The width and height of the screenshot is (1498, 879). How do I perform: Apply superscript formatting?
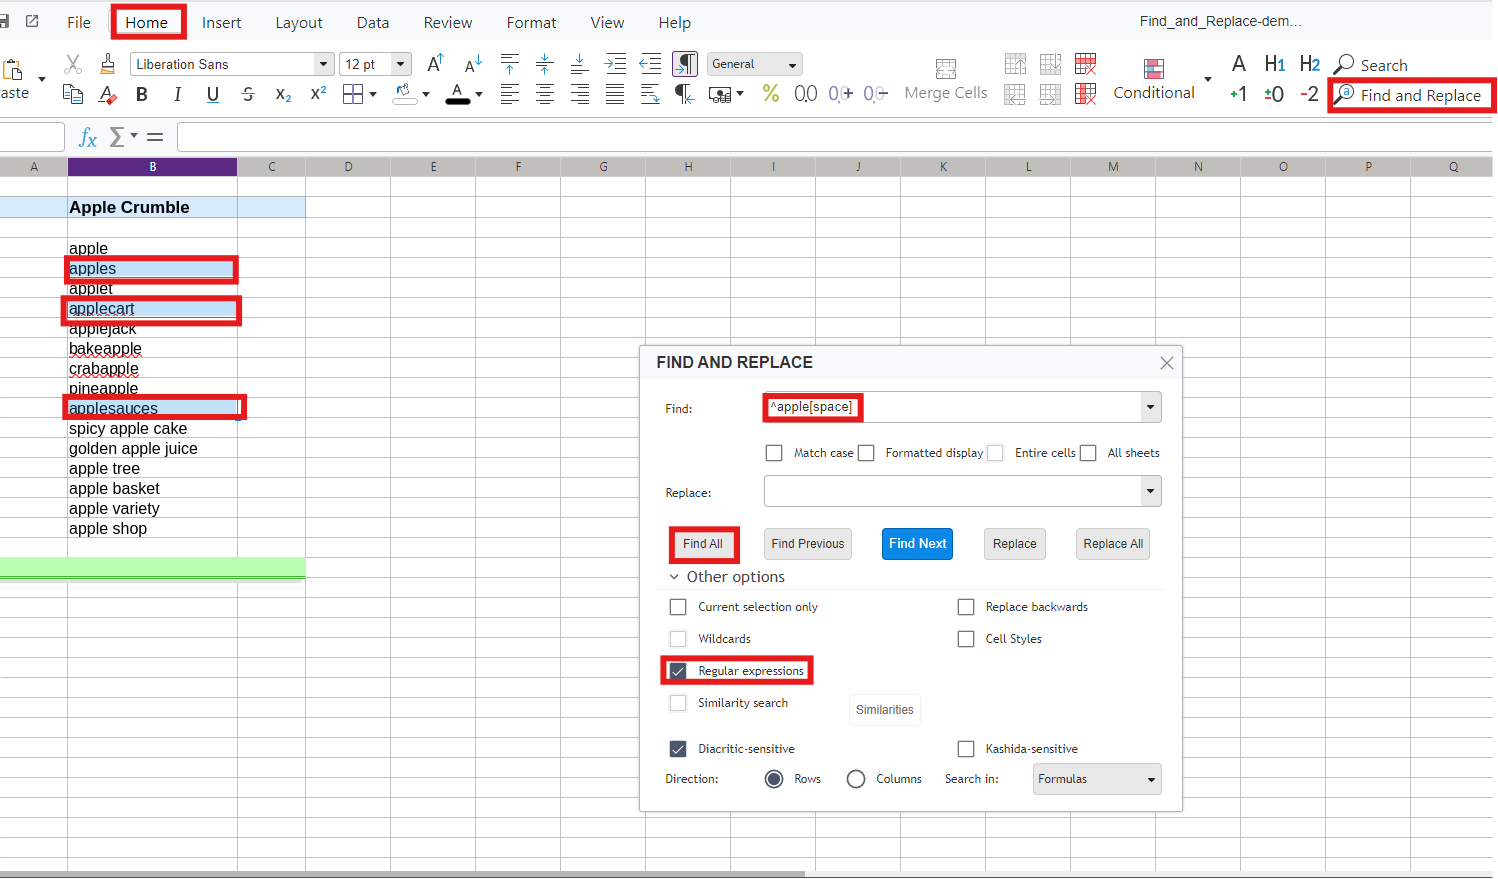point(317,93)
